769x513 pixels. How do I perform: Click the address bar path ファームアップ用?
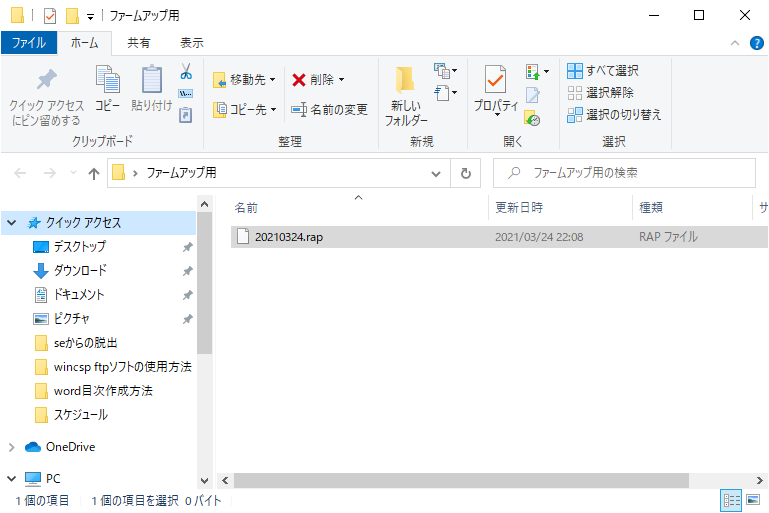click(x=181, y=173)
